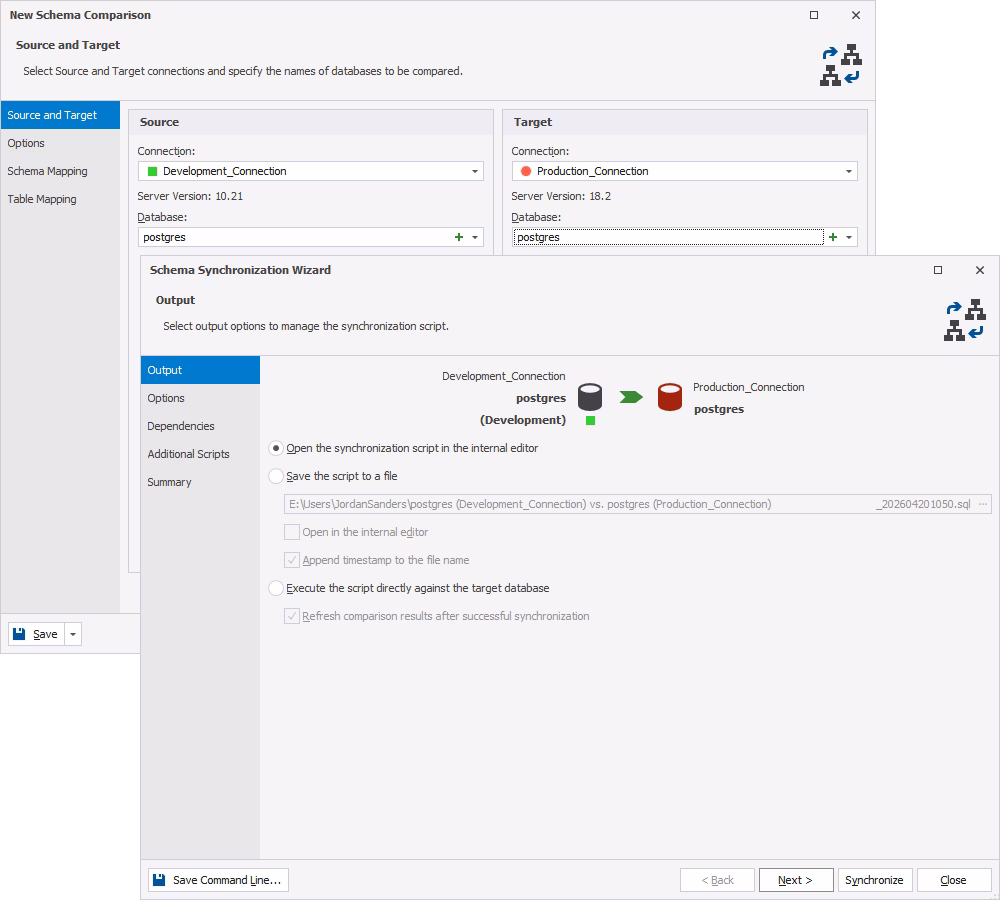Select Execute the script directly against target database
This screenshot has height=900, width=1000.
tap(276, 588)
